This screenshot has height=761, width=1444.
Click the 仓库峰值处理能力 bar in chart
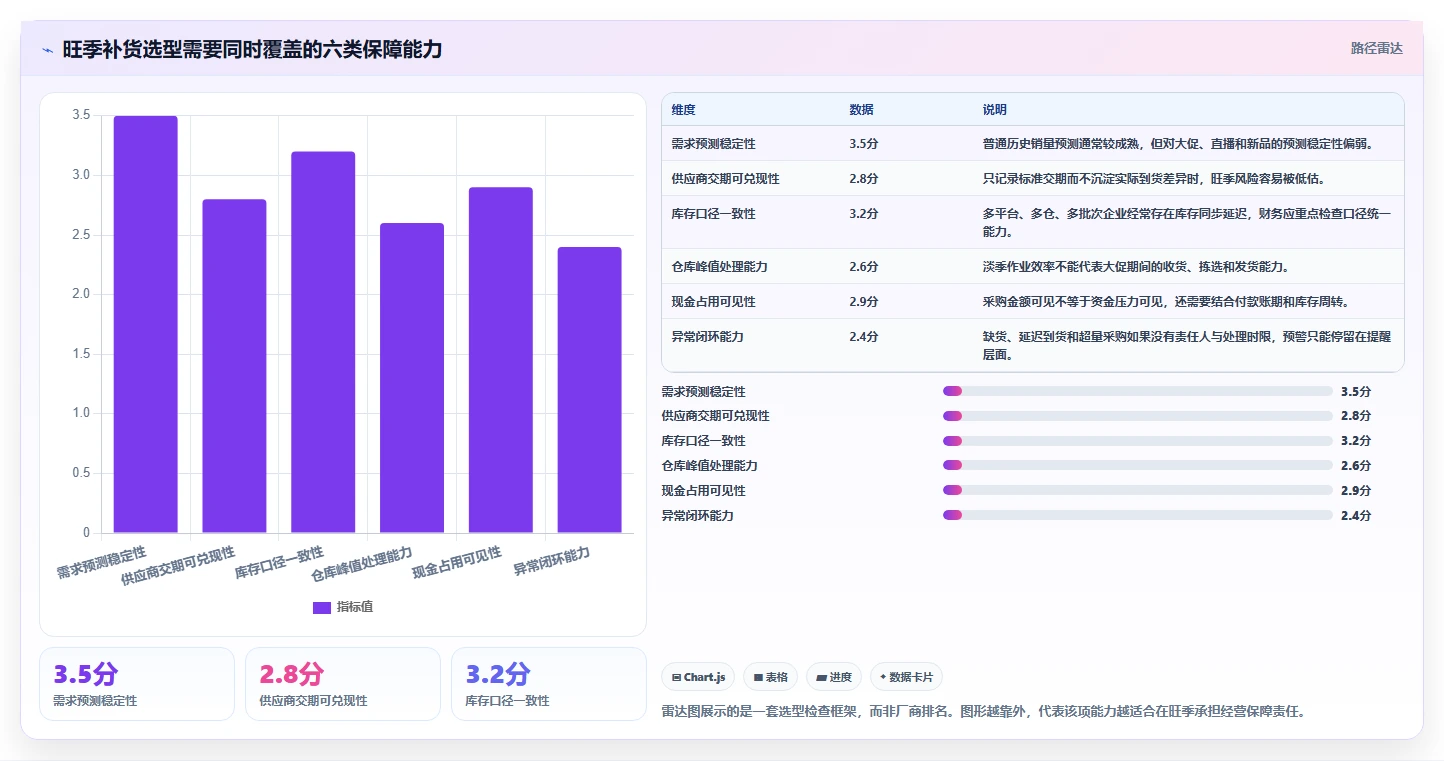tap(412, 378)
